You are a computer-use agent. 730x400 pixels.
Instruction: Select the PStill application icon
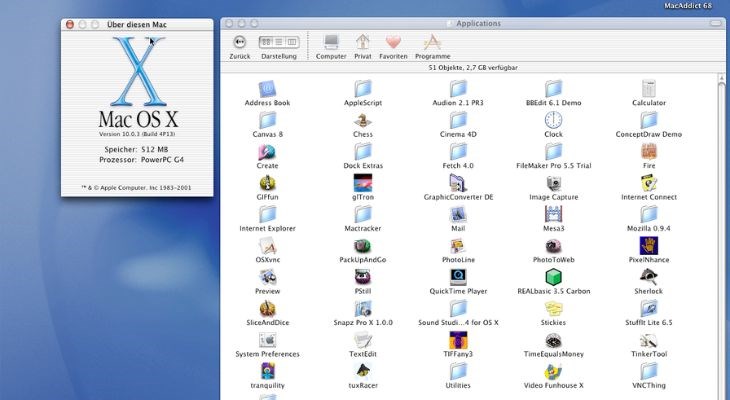click(363, 277)
